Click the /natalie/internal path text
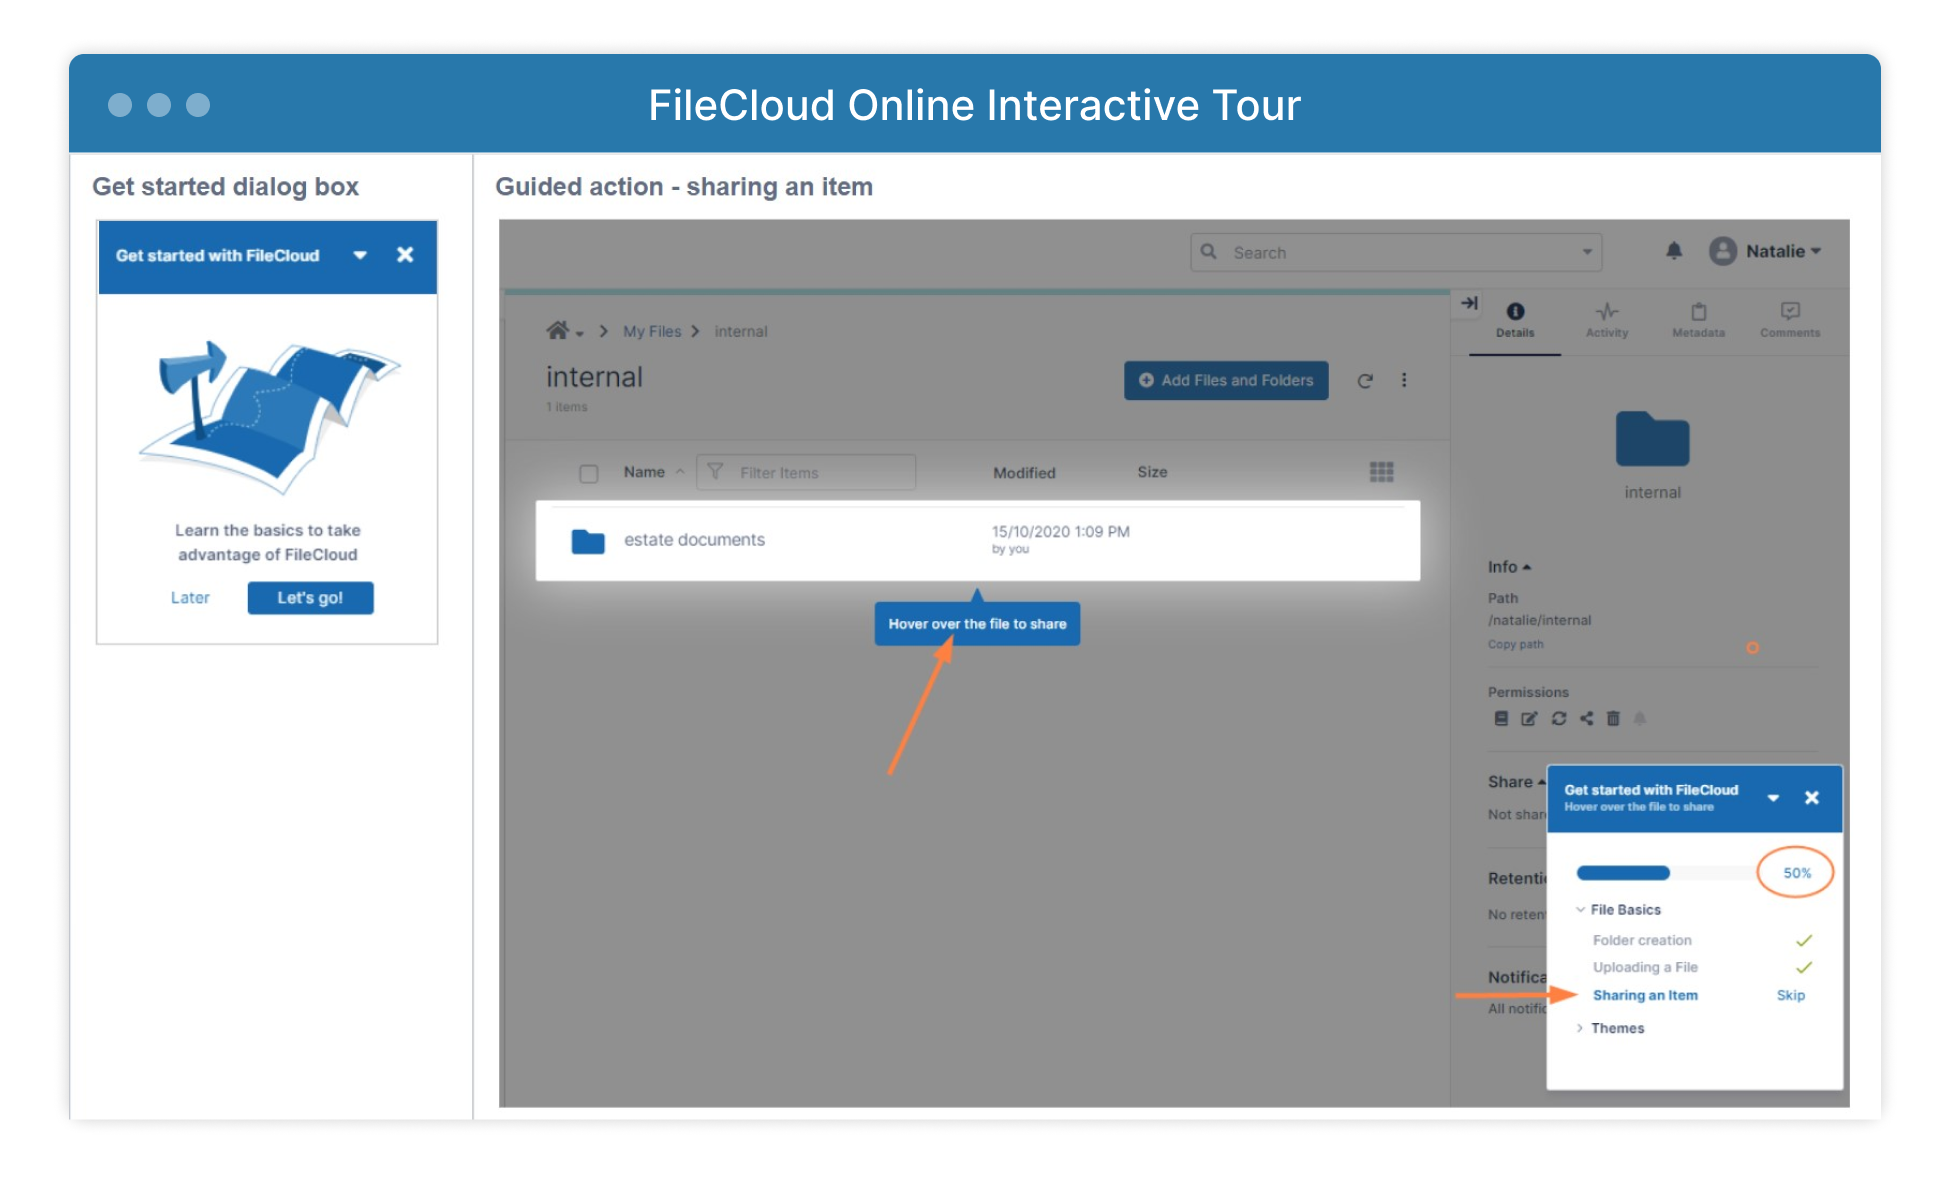 [1539, 620]
